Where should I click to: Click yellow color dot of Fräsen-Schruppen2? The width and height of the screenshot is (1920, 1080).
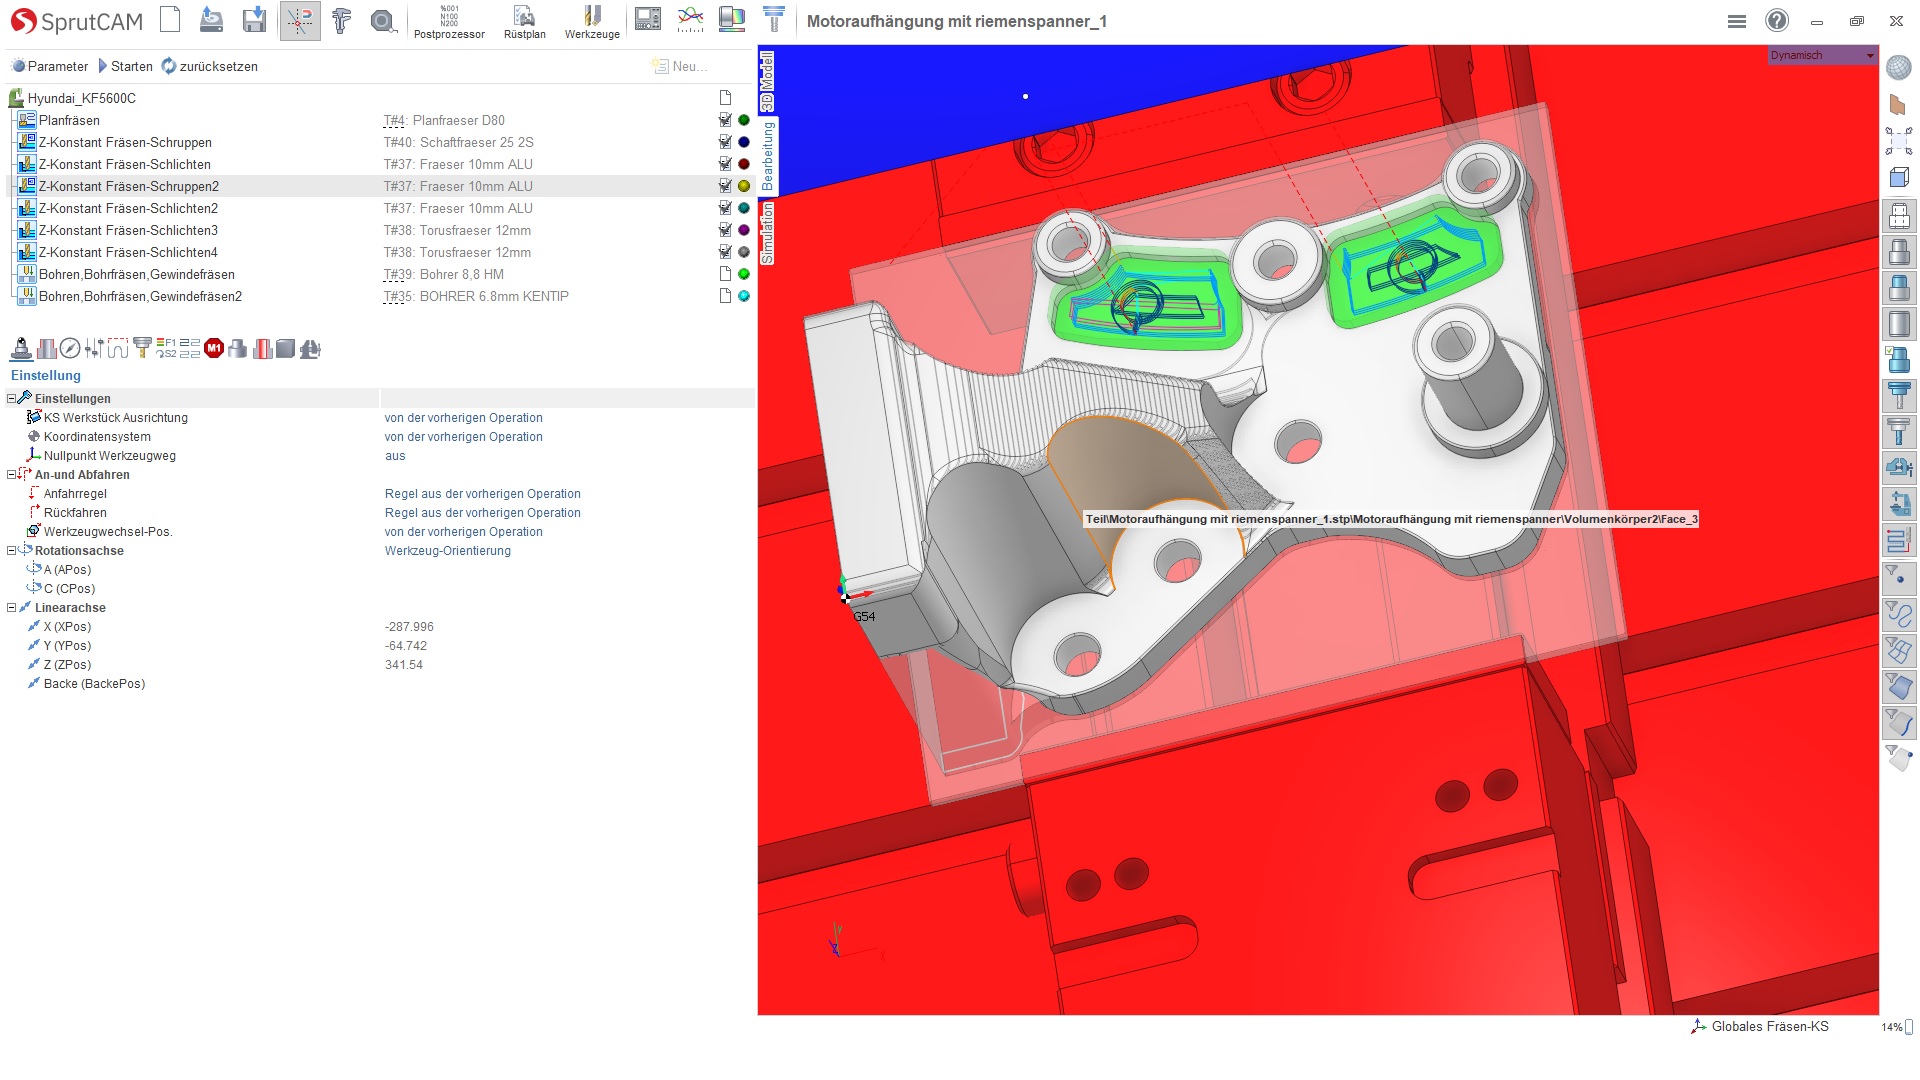[x=744, y=186]
